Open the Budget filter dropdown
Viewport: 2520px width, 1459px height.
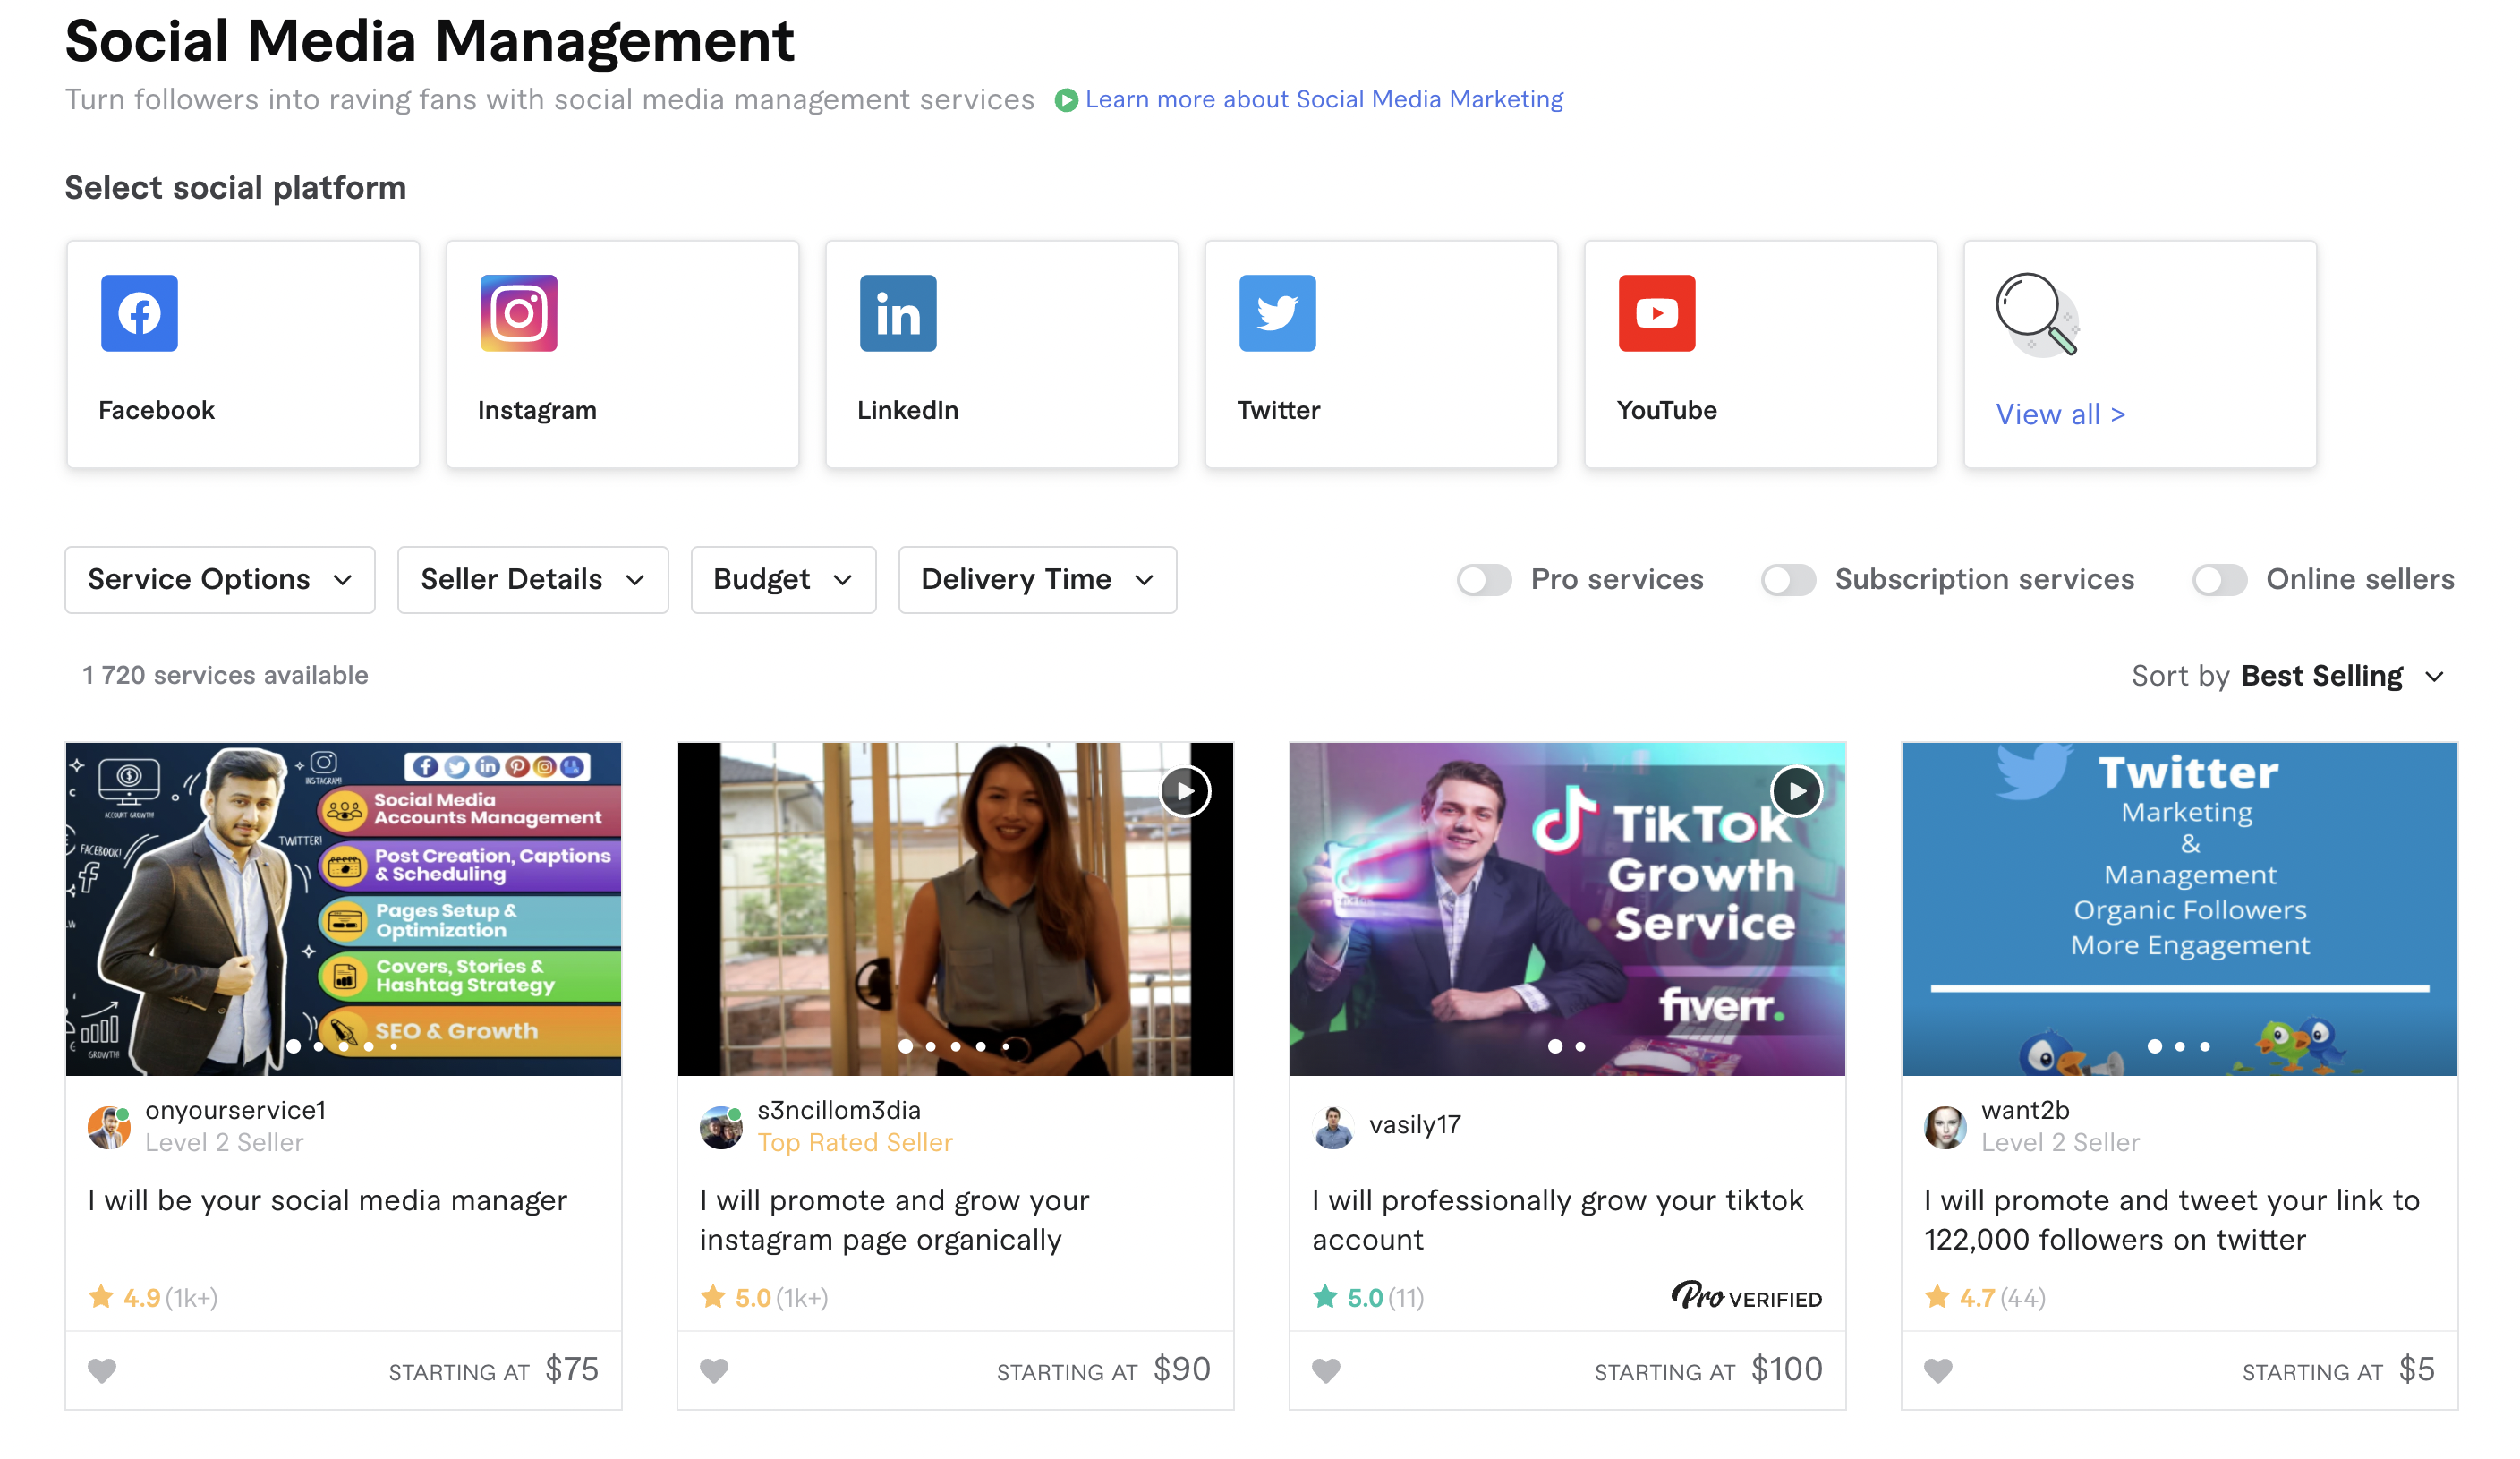pyautogui.click(x=783, y=579)
